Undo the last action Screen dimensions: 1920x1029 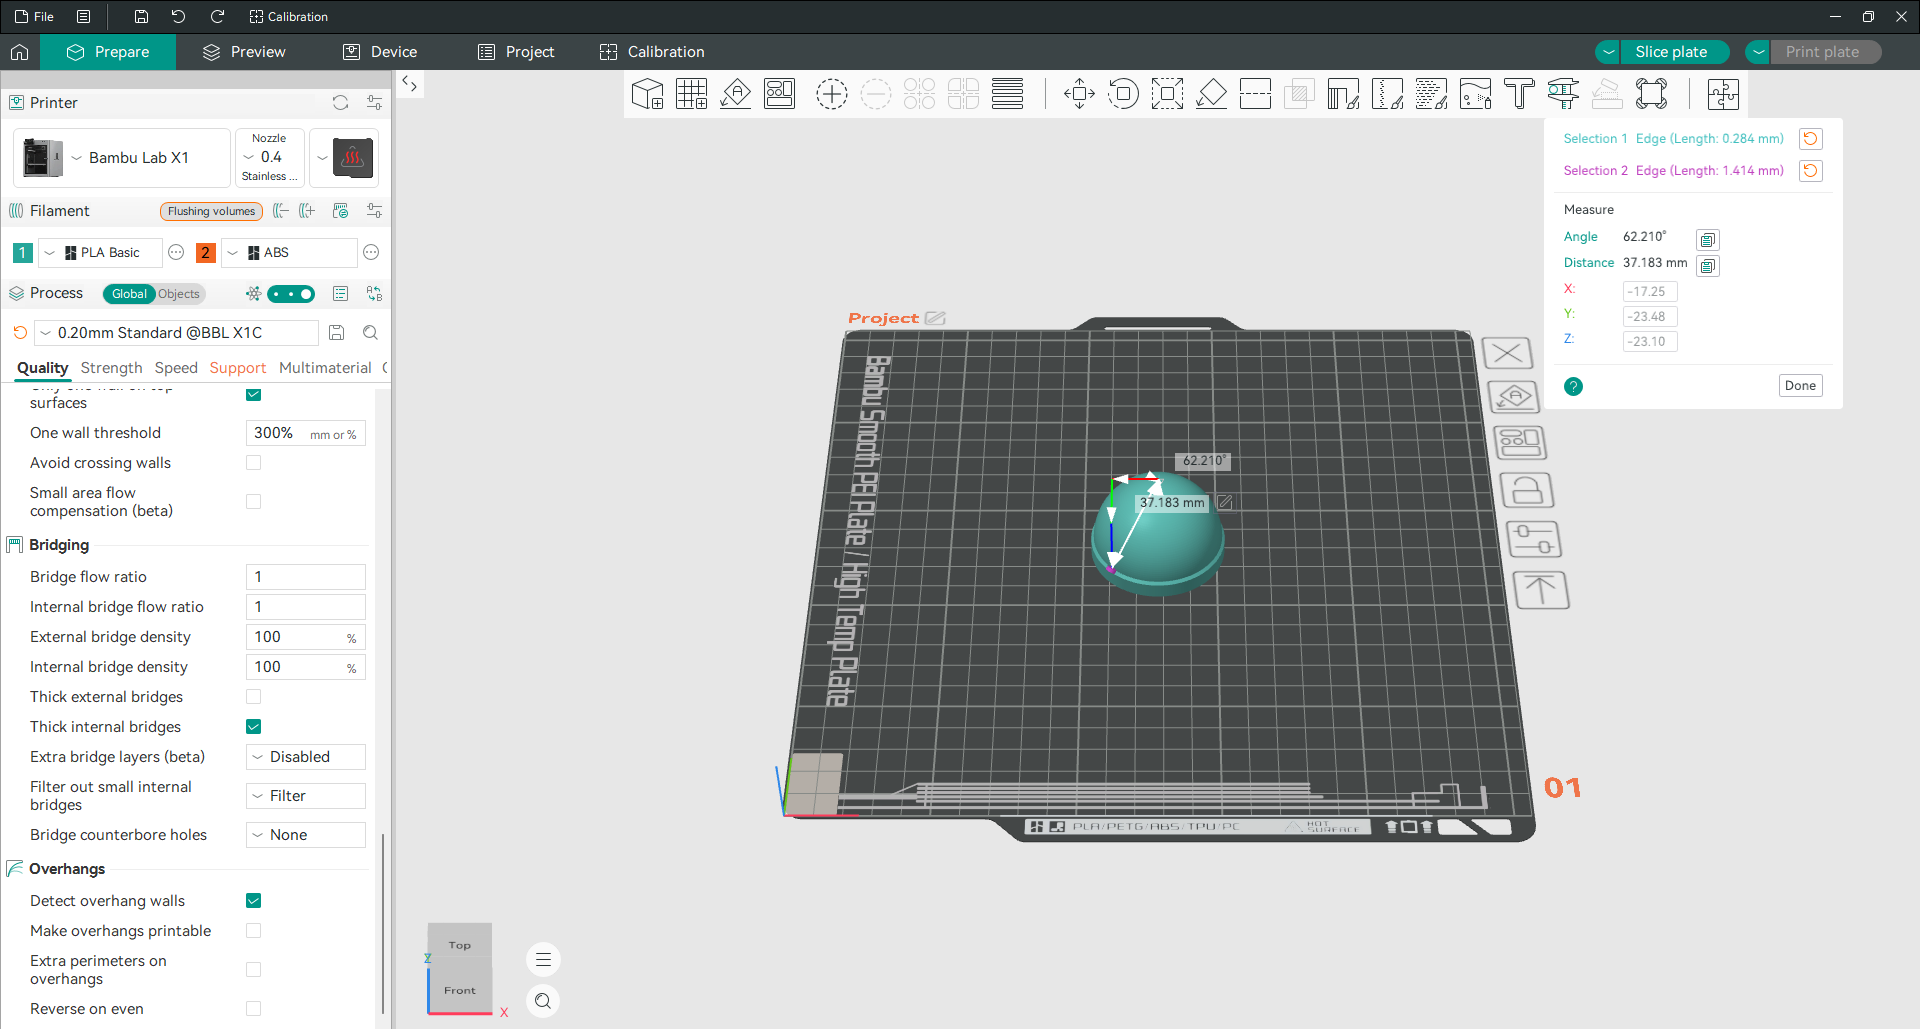178,17
